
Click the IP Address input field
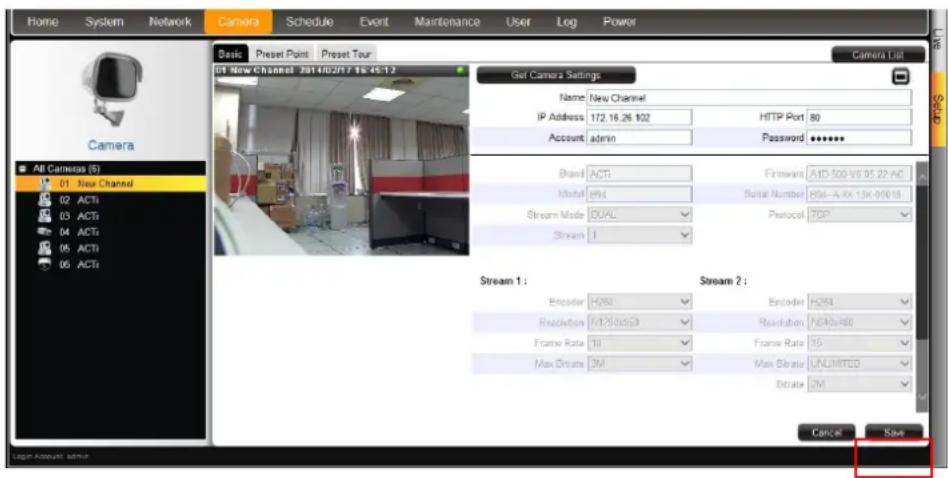click(x=639, y=117)
